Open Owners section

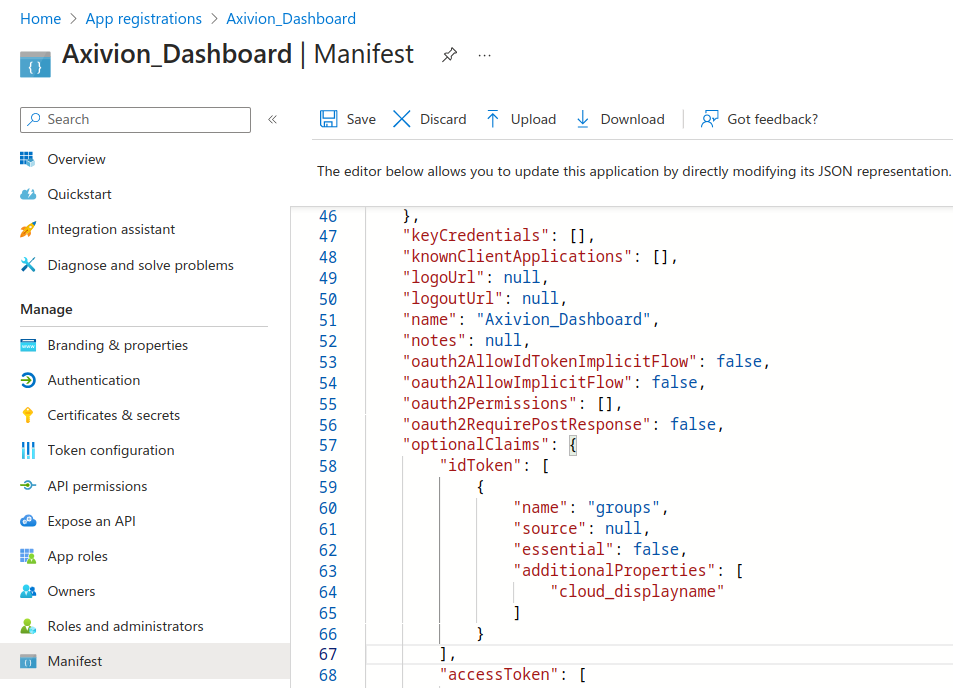[71, 591]
